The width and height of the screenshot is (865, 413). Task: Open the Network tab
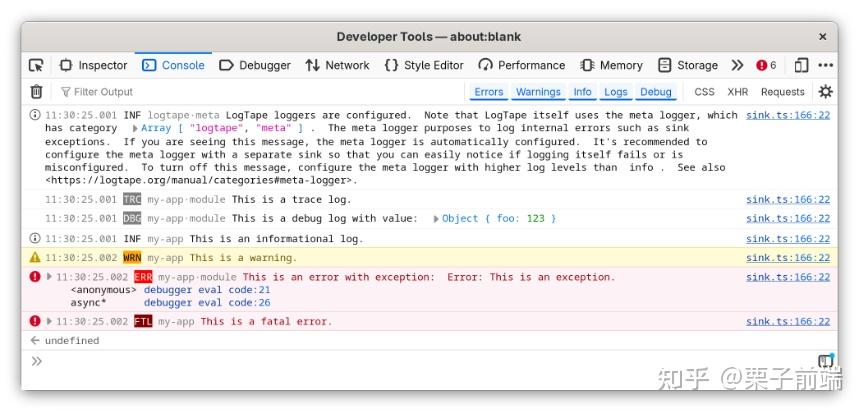[x=337, y=66]
